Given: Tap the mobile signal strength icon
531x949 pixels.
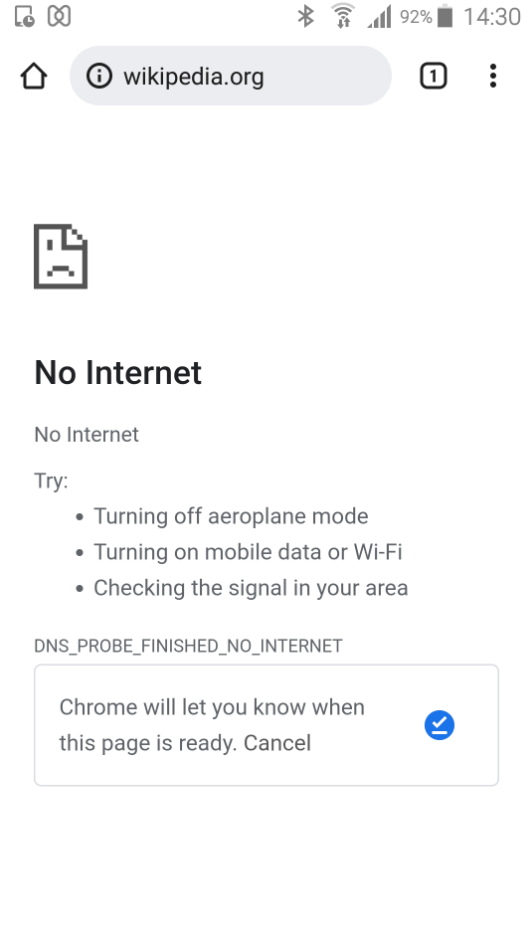Looking at the screenshot, I should [x=379, y=16].
